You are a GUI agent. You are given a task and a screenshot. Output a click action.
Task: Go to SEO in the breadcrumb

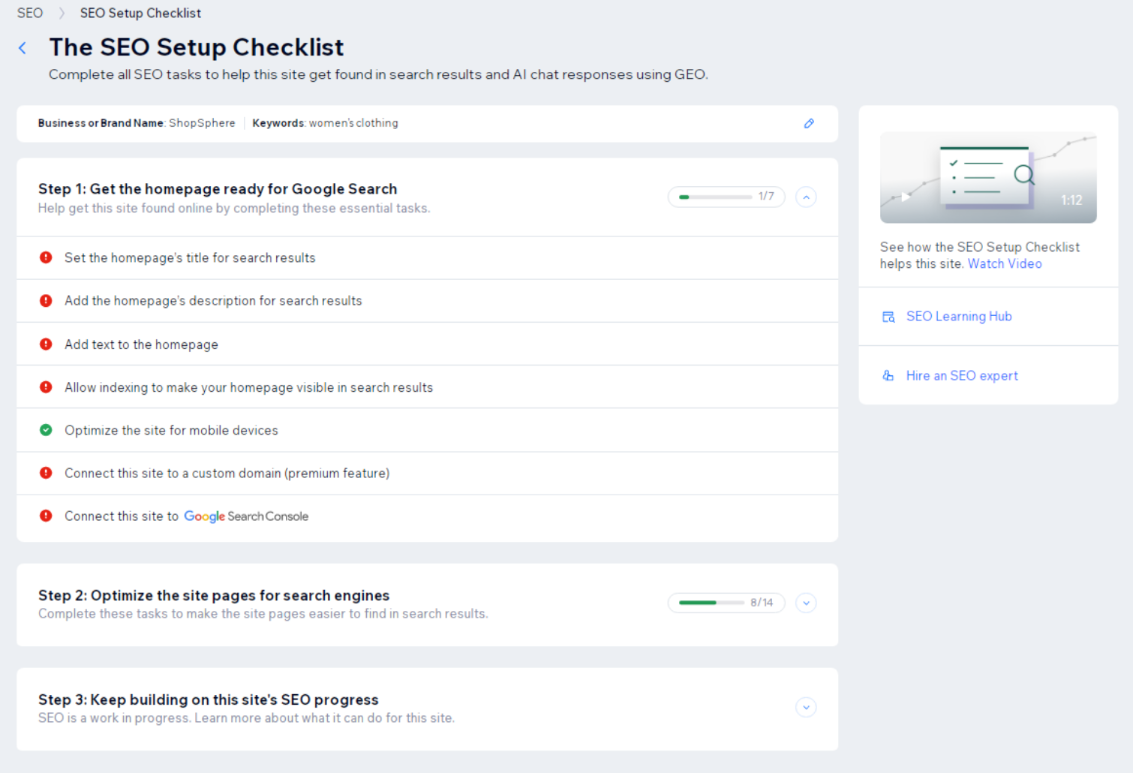pyautogui.click(x=30, y=13)
